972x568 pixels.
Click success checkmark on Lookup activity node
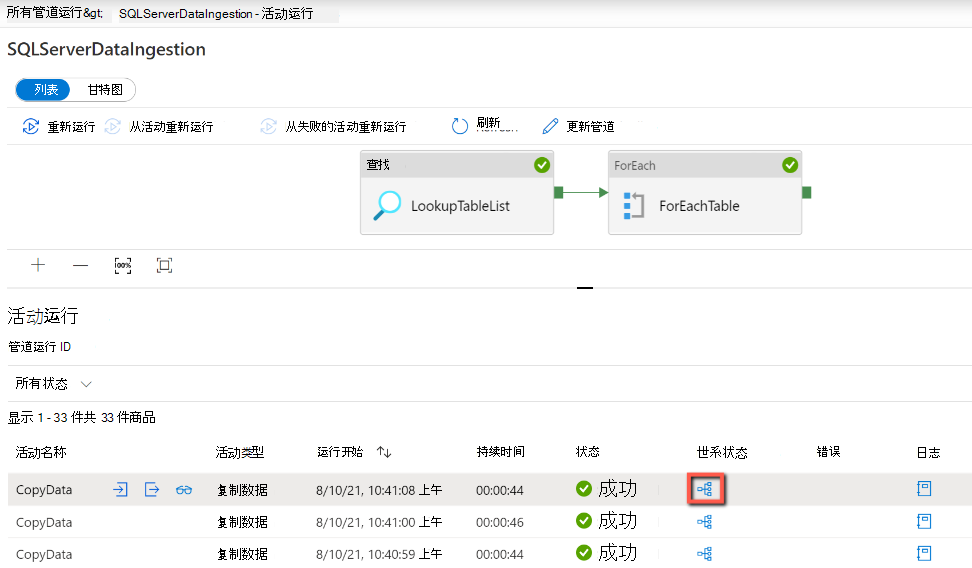pyautogui.click(x=542, y=165)
